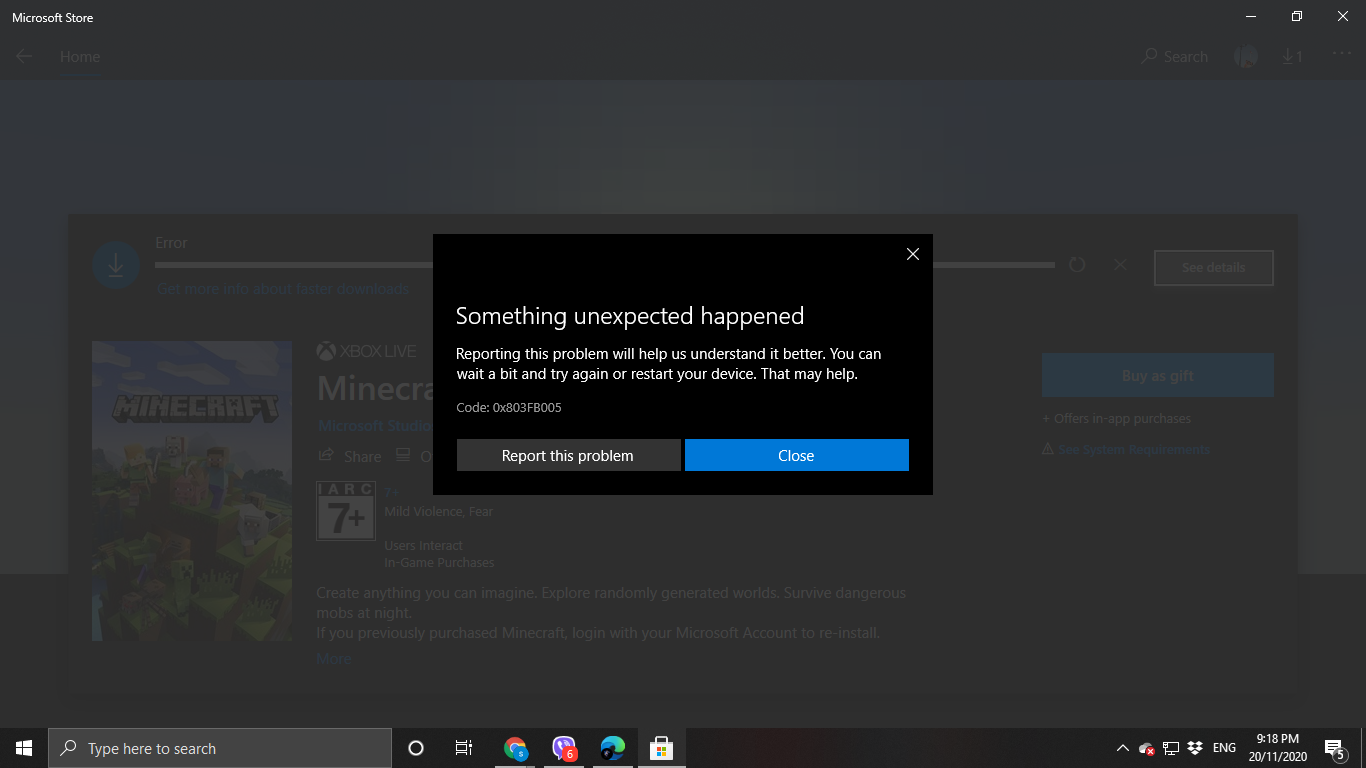Image resolution: width=1366 pixels, height=768 pixels.
Task: Click the Minecraft cover art thumbnail
Action: tap(192, 491)
